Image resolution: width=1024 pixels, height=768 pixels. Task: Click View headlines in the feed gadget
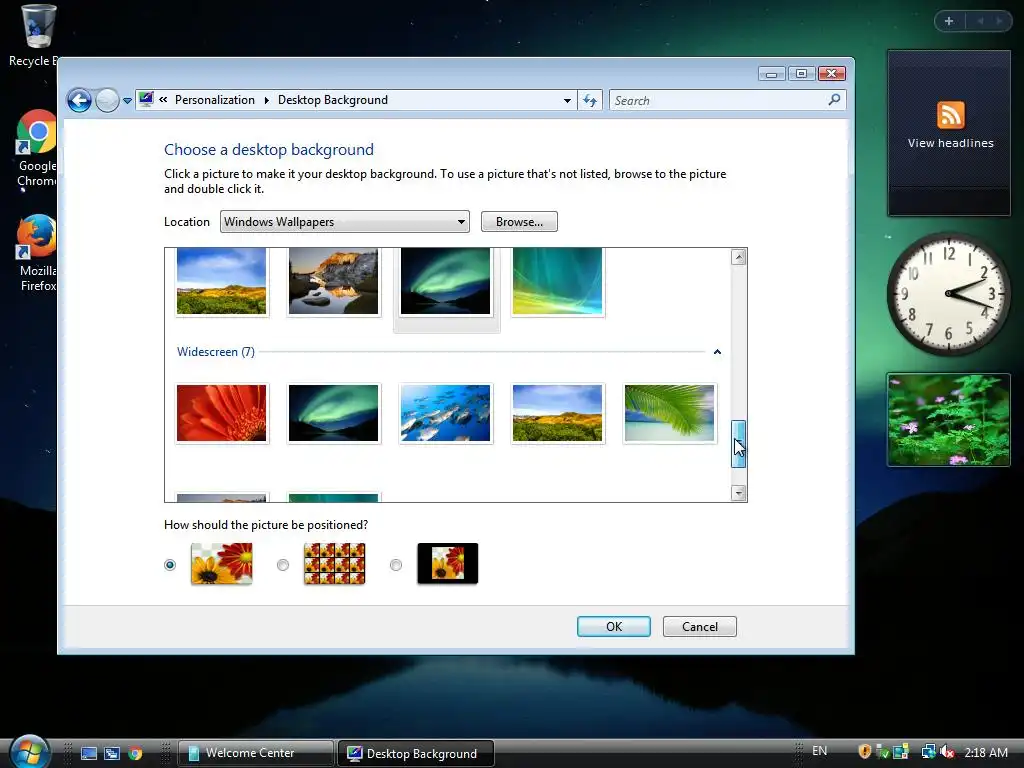pos(950,143)
